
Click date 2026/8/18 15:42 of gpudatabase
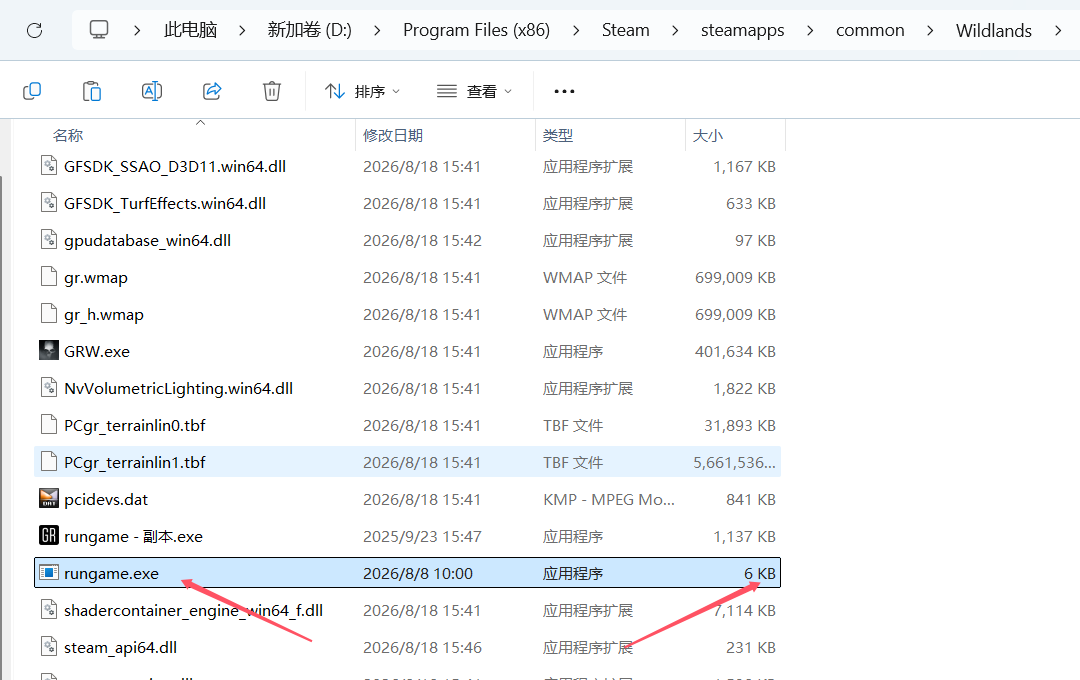[422, 240]
